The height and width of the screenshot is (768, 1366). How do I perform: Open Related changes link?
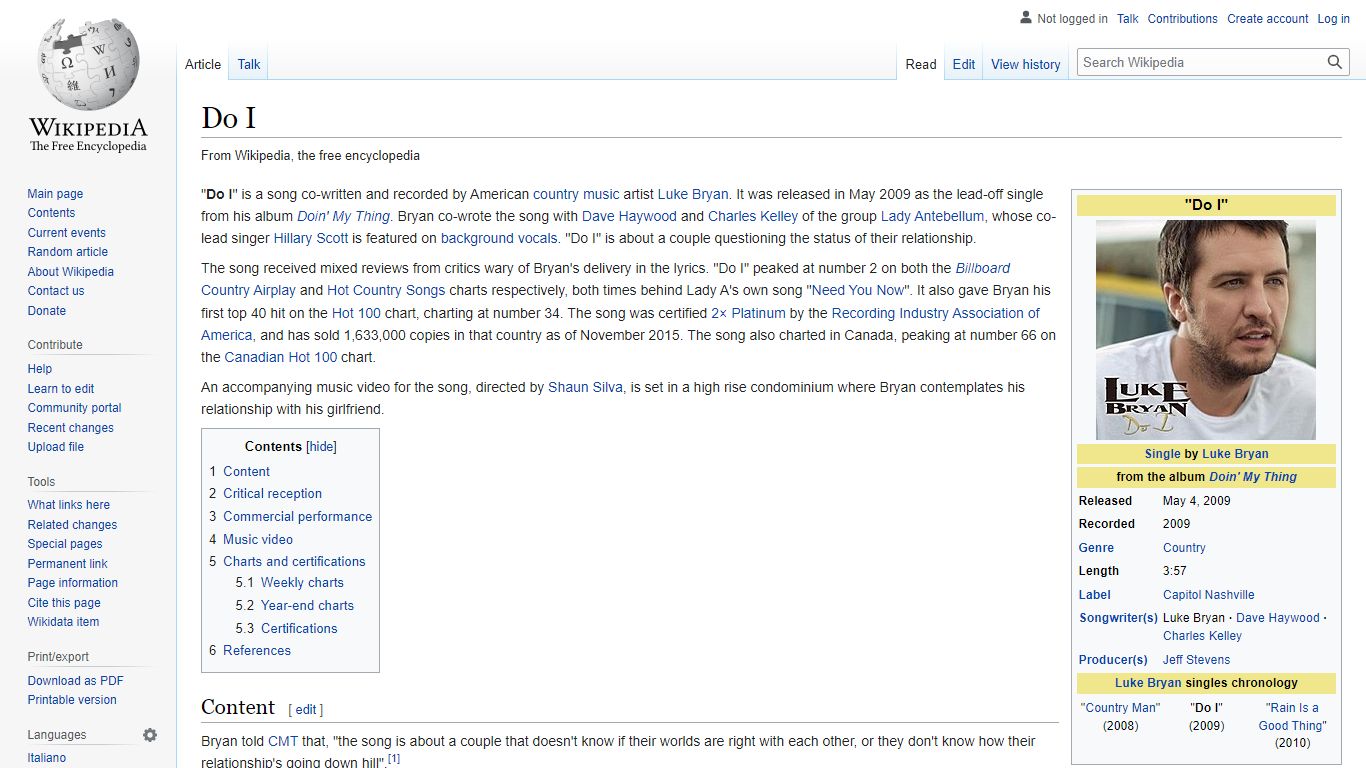click(72, 525)
